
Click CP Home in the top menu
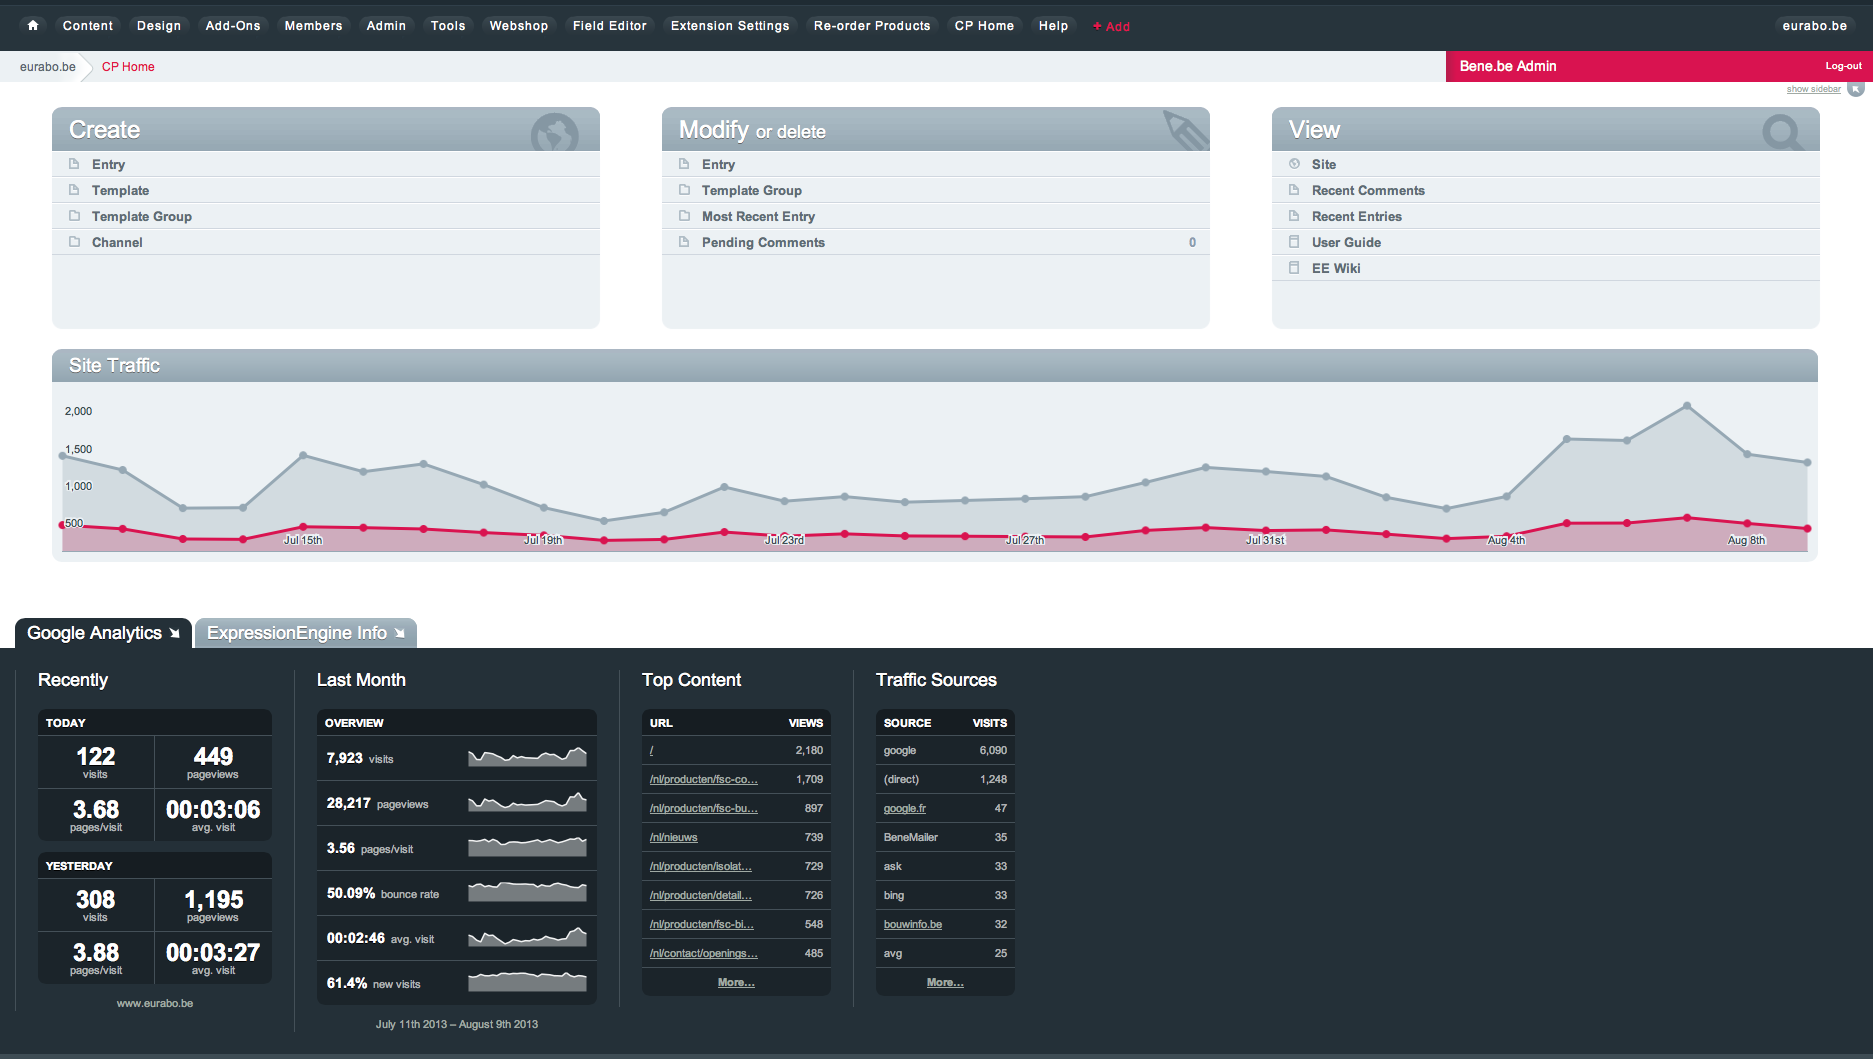(x=984, y=26)
